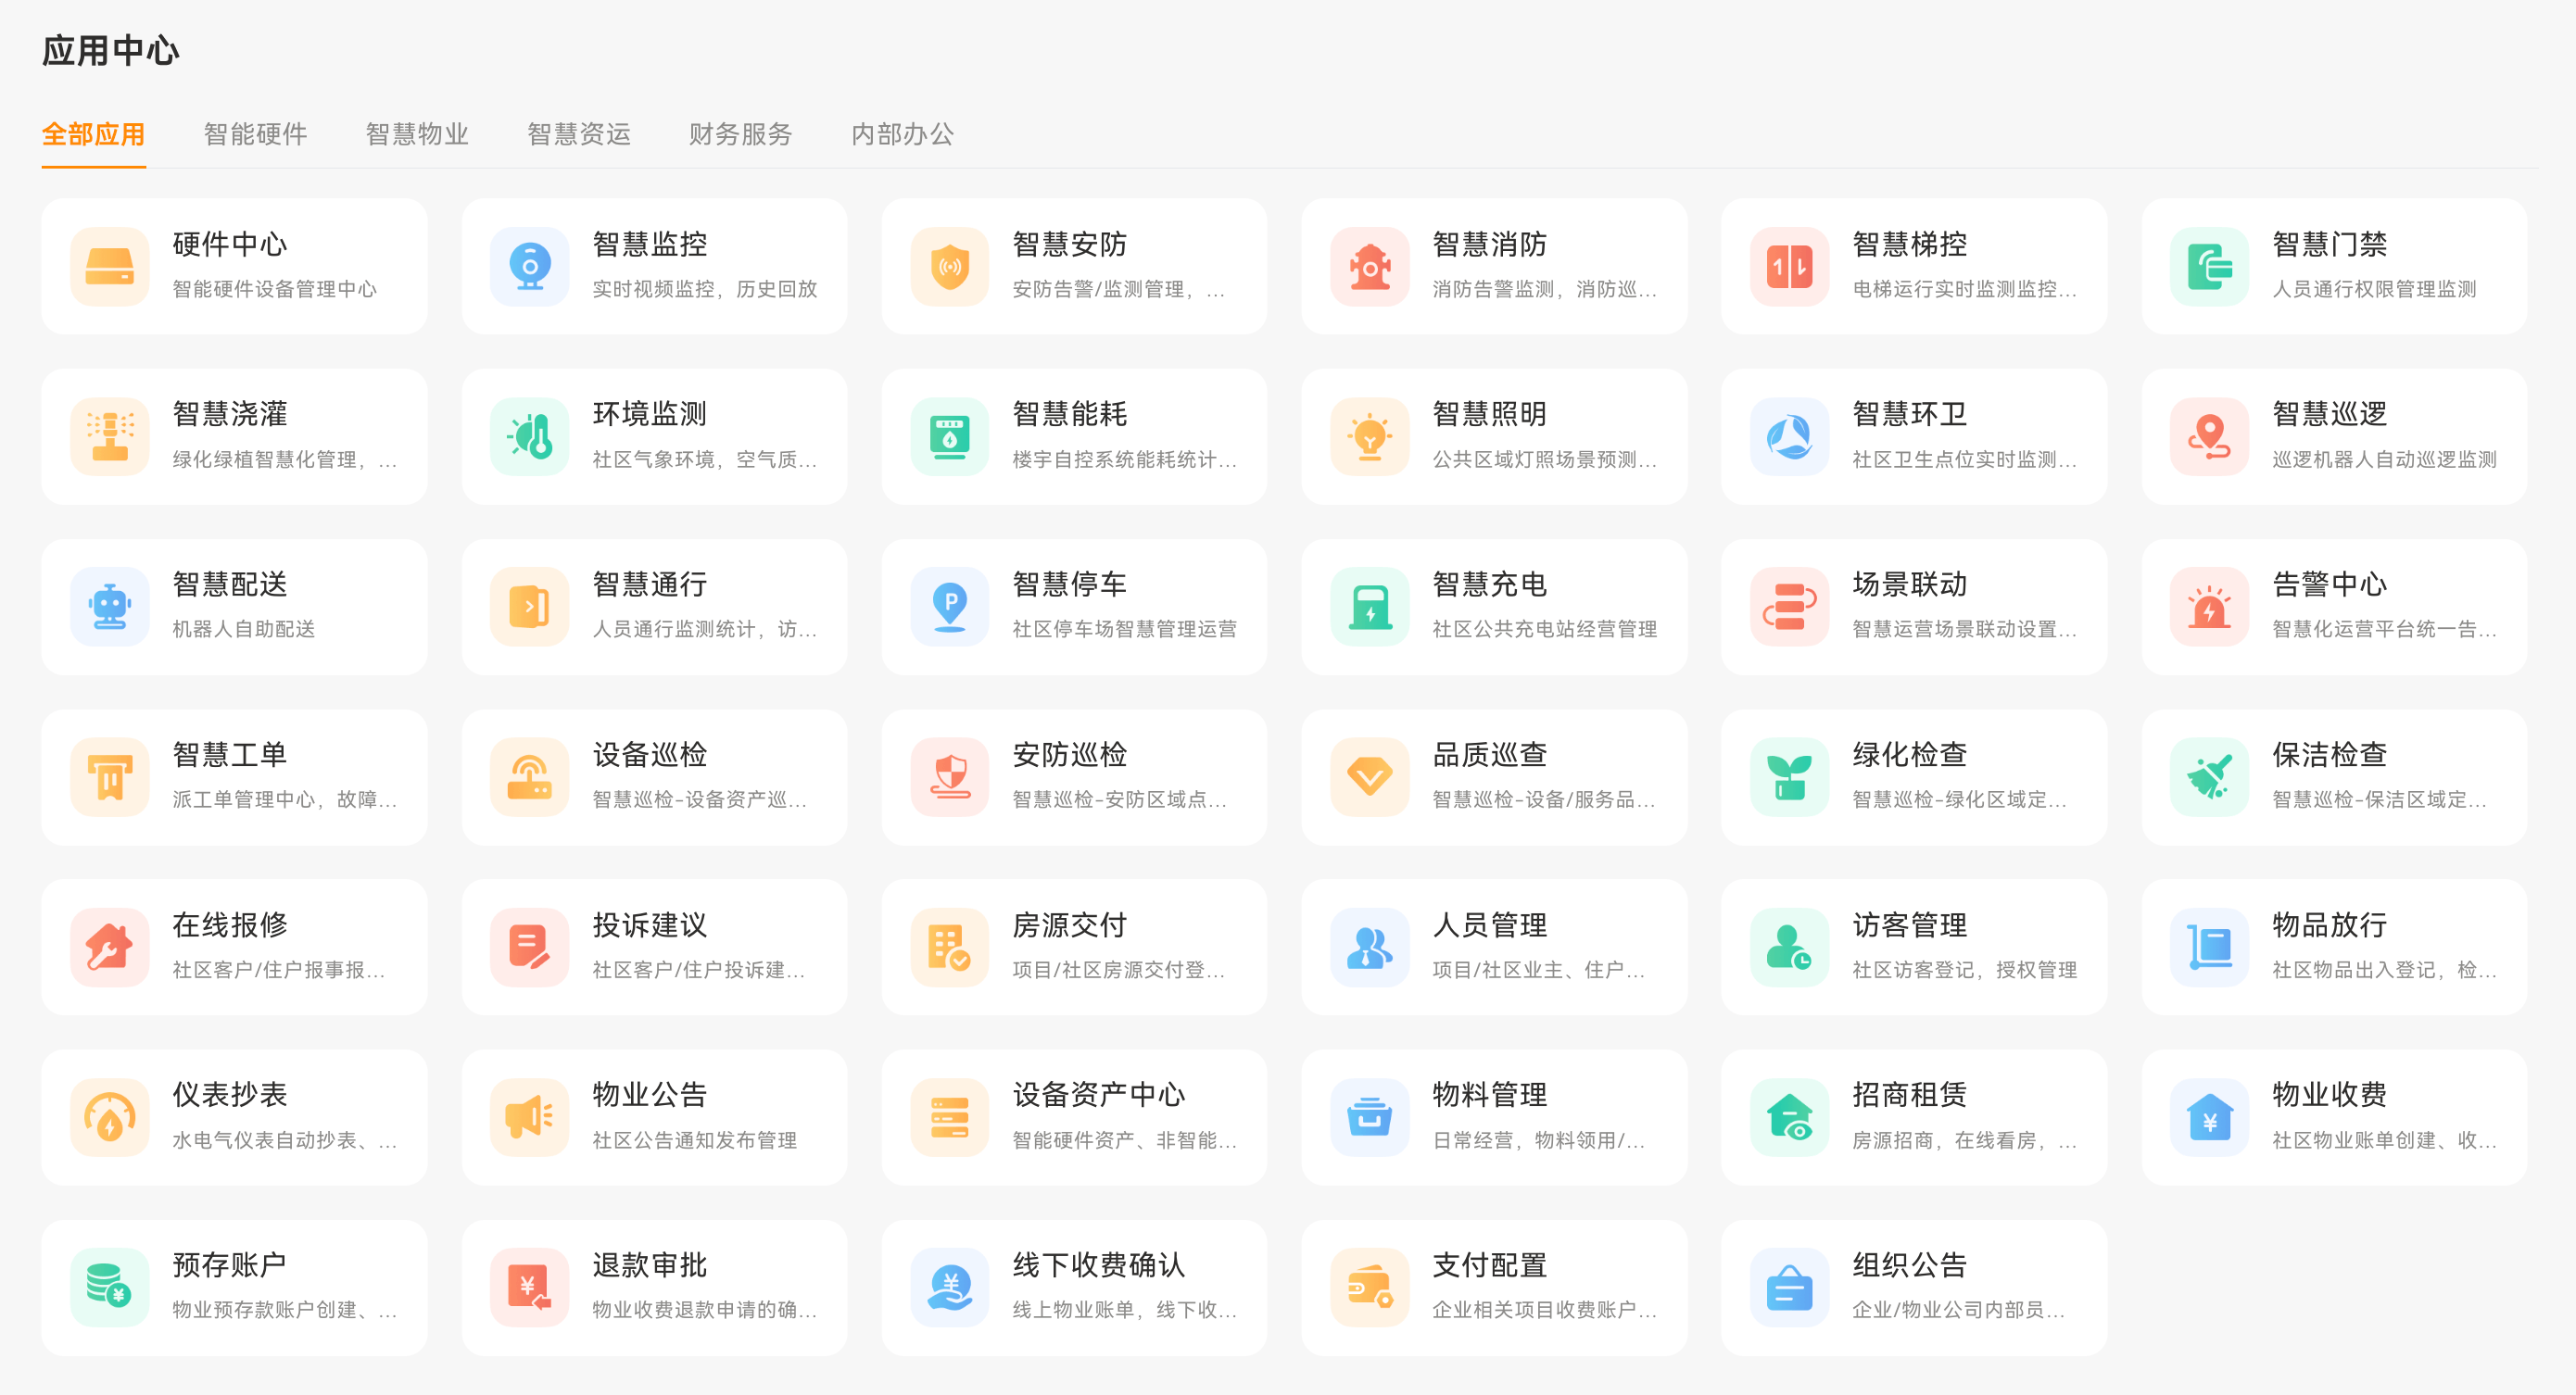2576x1395 pixels.
Task: Click description text 人员通行权限管理监测
Action: pos(2374,289)
